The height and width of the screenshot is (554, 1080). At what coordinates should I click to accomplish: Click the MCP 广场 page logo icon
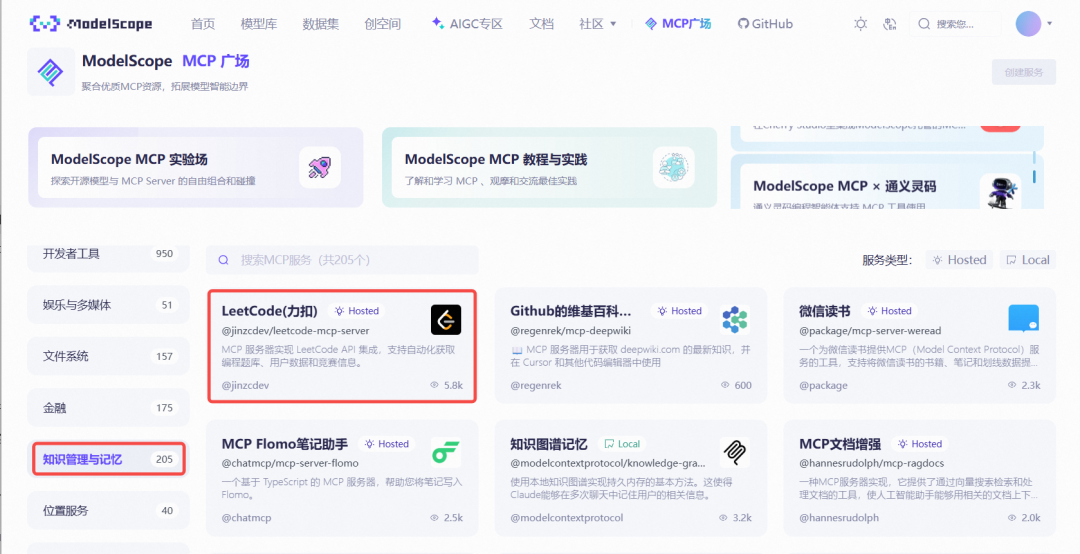(51, 72)
